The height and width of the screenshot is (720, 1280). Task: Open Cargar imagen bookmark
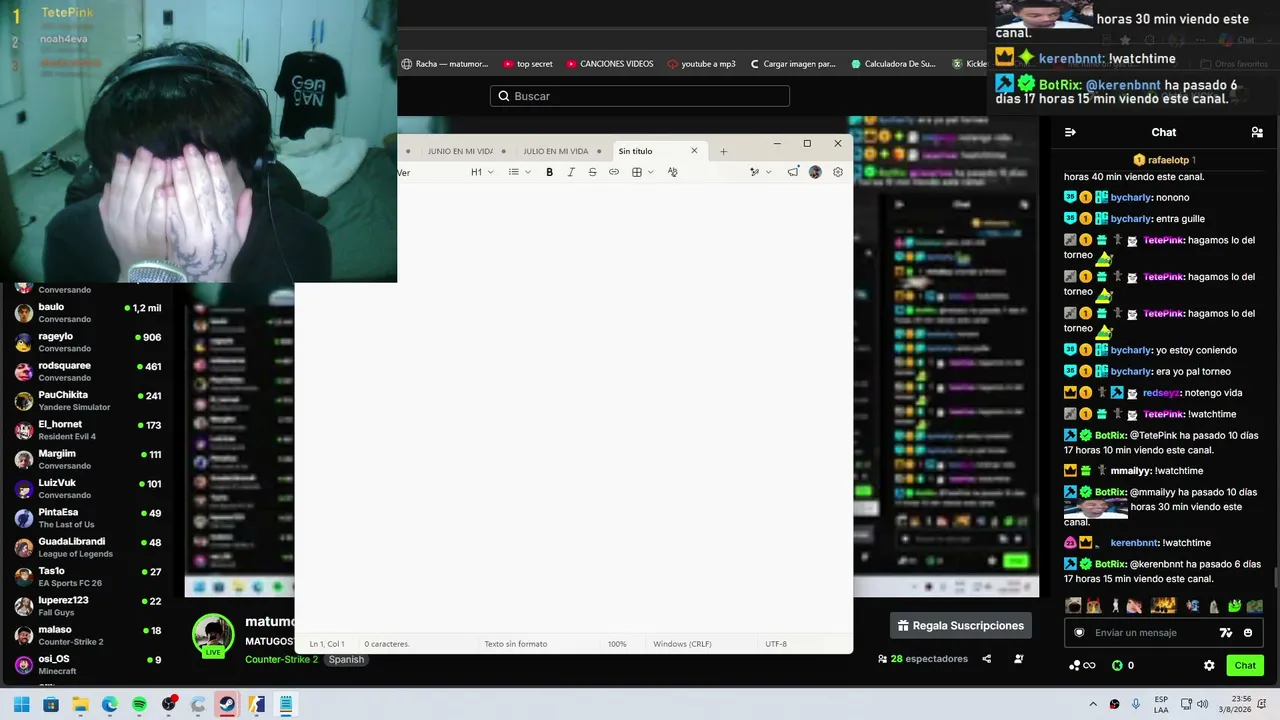click(x=792, y=64)
